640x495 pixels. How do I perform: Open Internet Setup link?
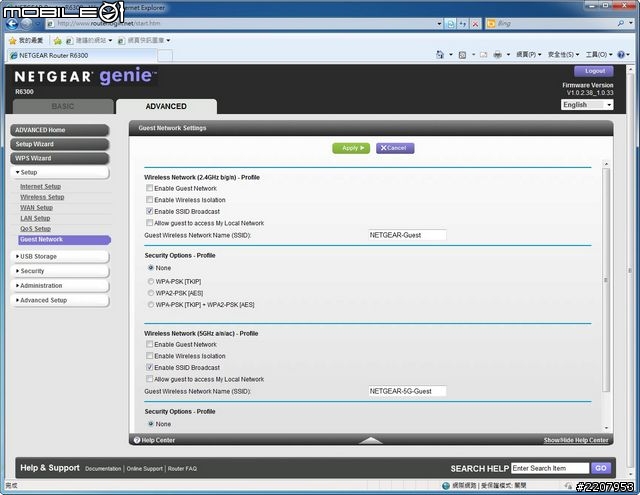coord(40,186)
